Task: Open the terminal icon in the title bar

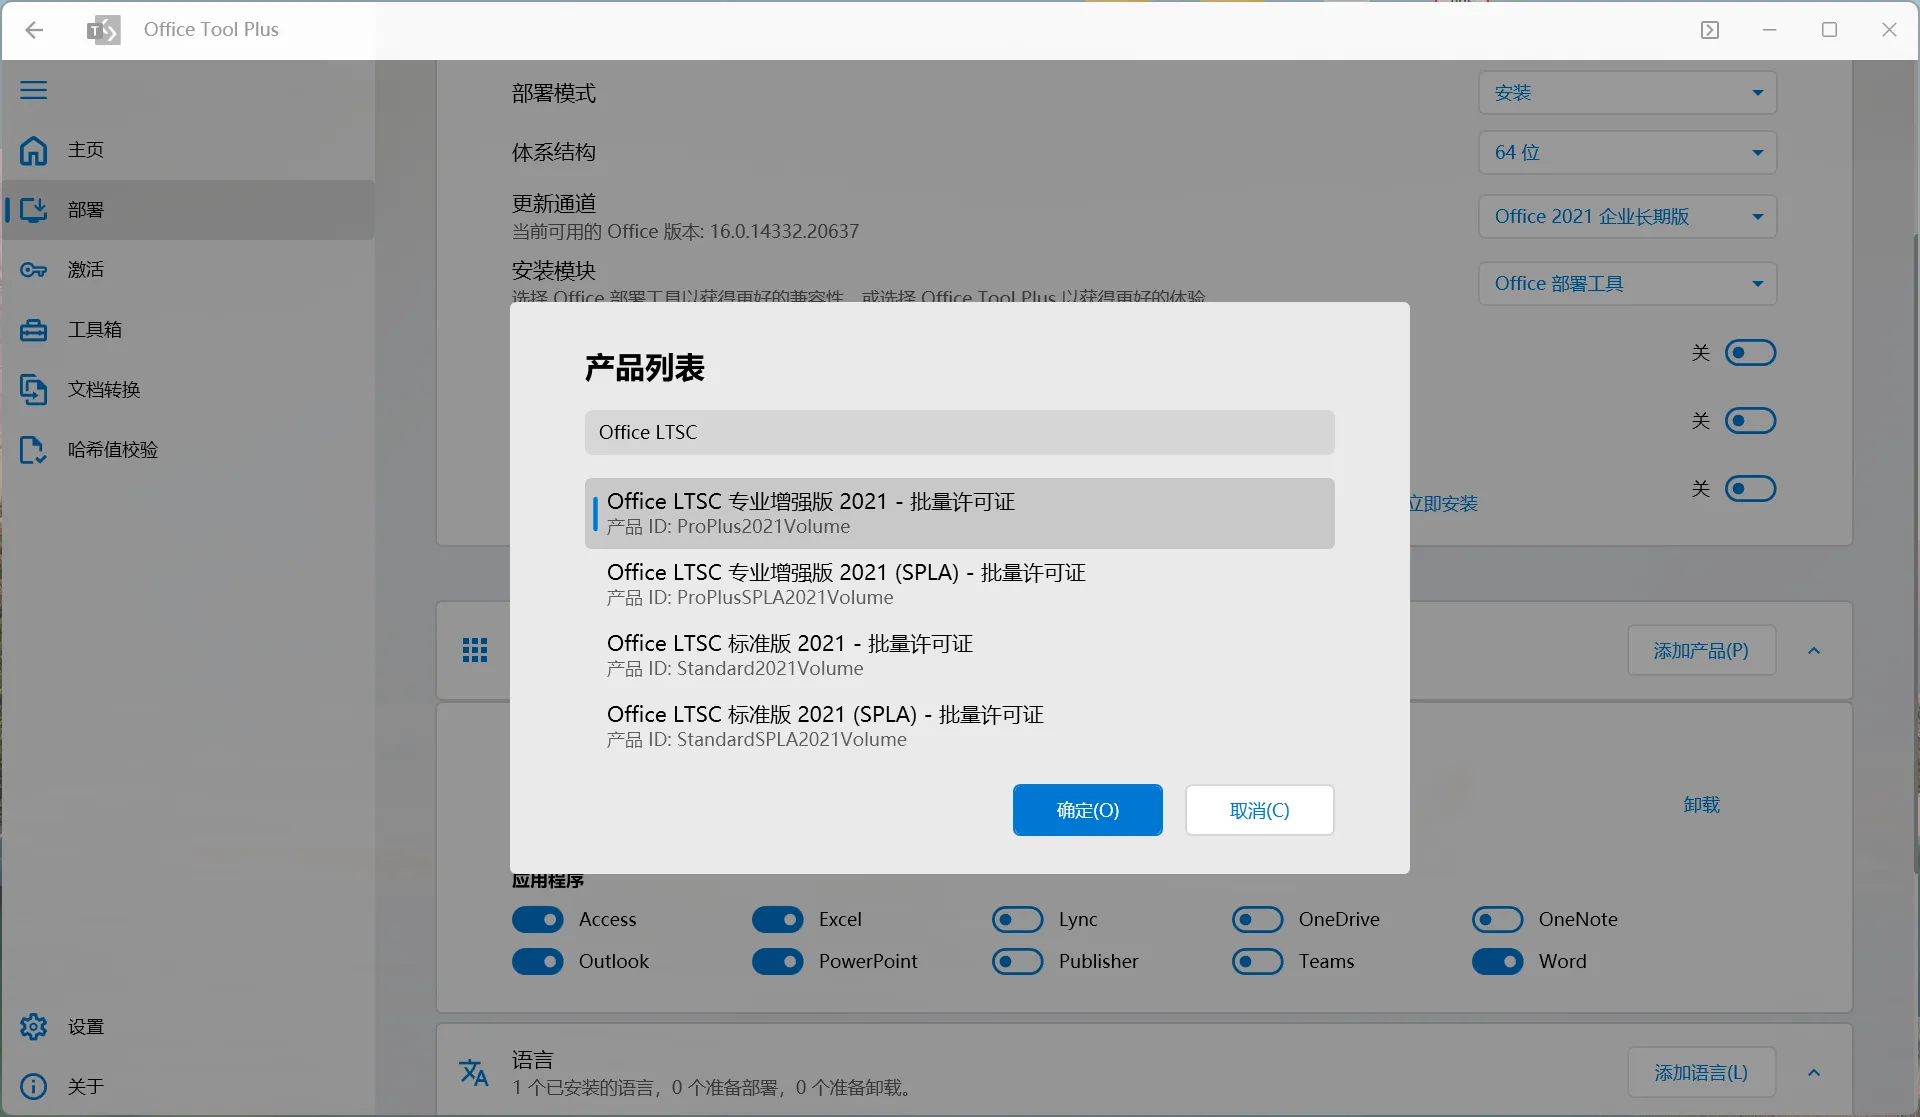Action: pos(1710,29)
